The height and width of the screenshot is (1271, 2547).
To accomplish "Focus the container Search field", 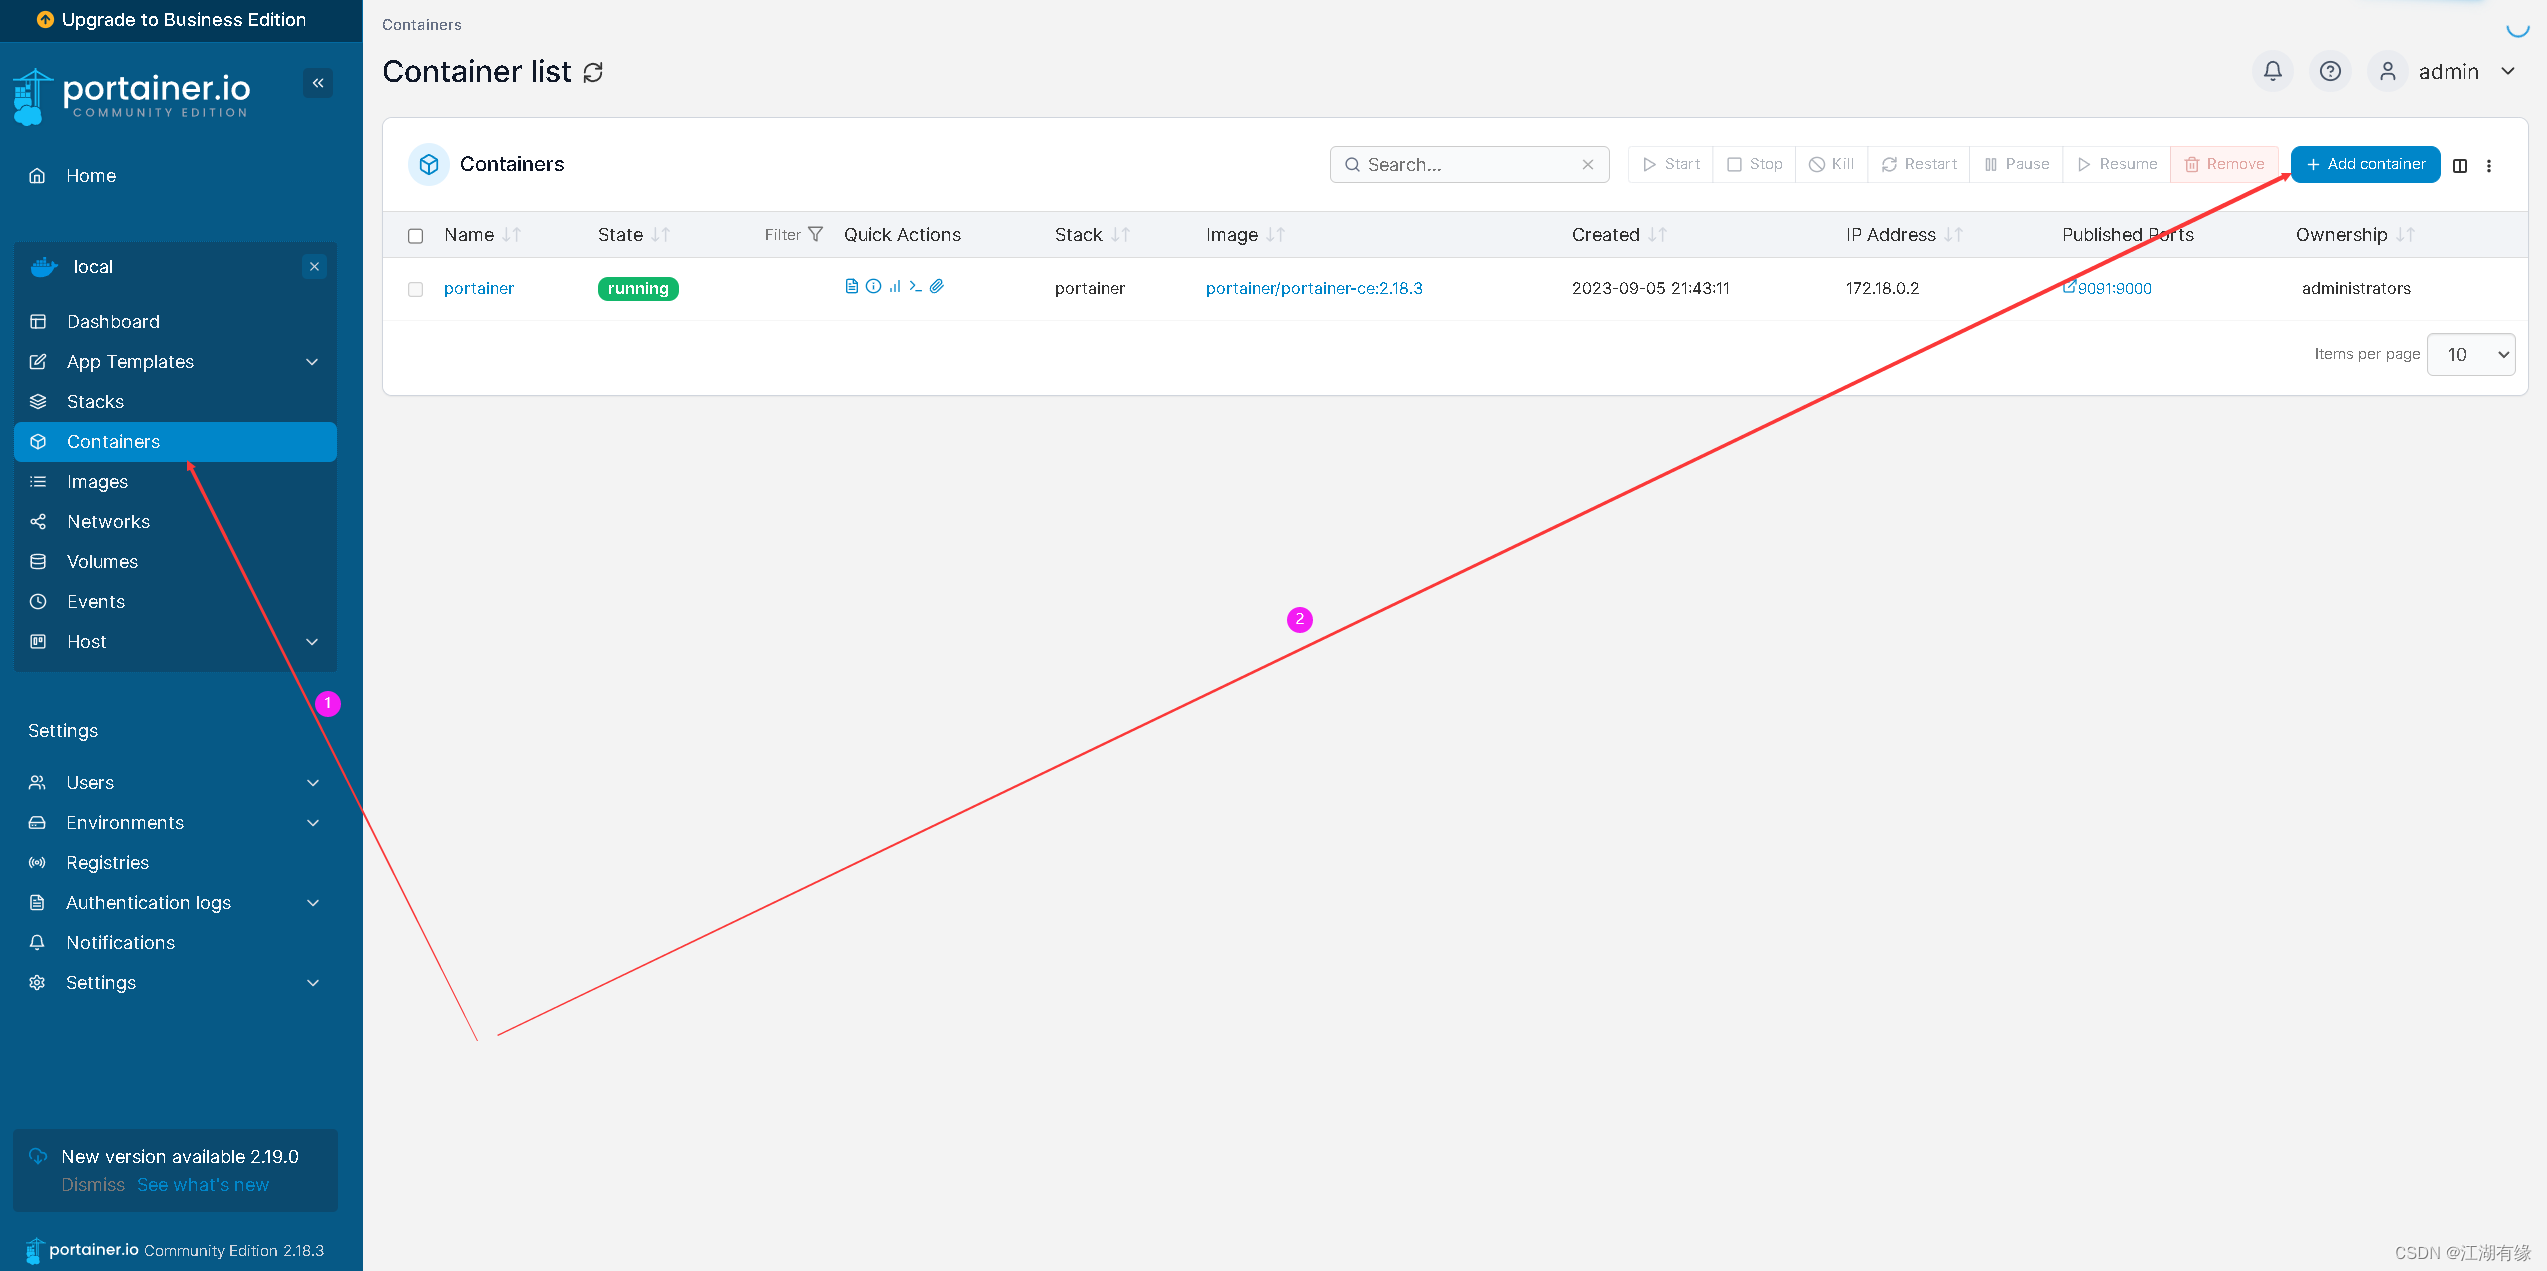I will [x=1470, y=165].
